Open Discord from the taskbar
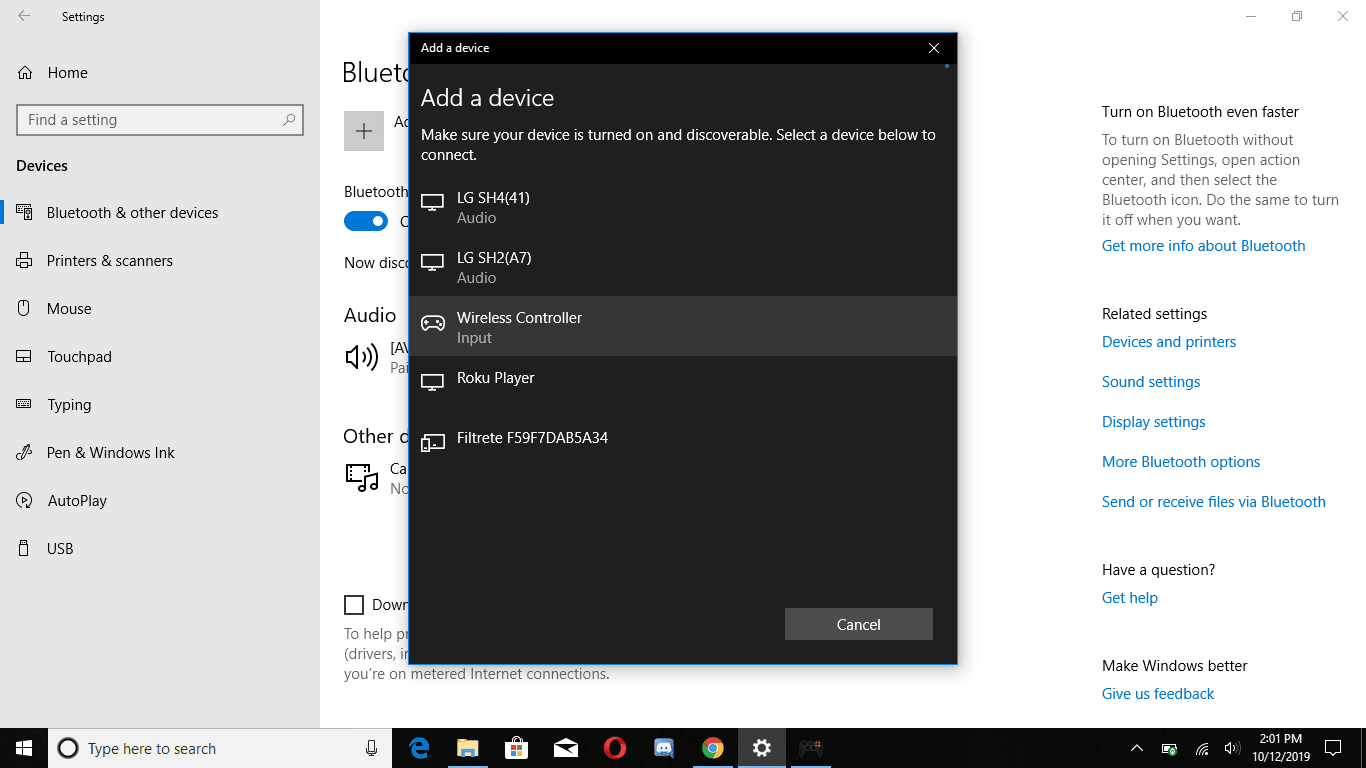 pos(664,748)
